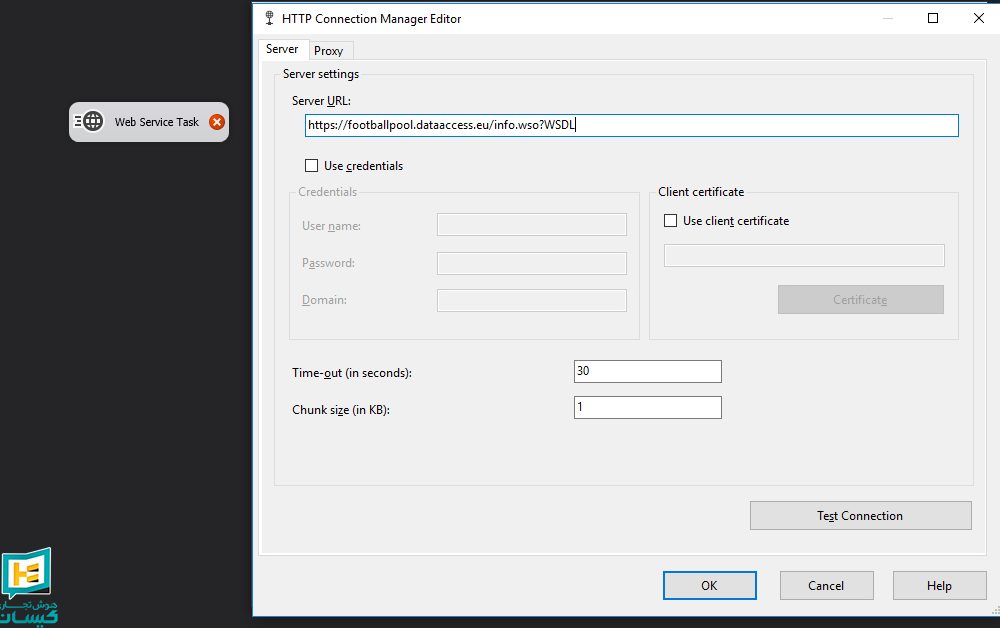
Task: Maximize the HTTP Connection Manager Editor window
Action: pos(932,18)
